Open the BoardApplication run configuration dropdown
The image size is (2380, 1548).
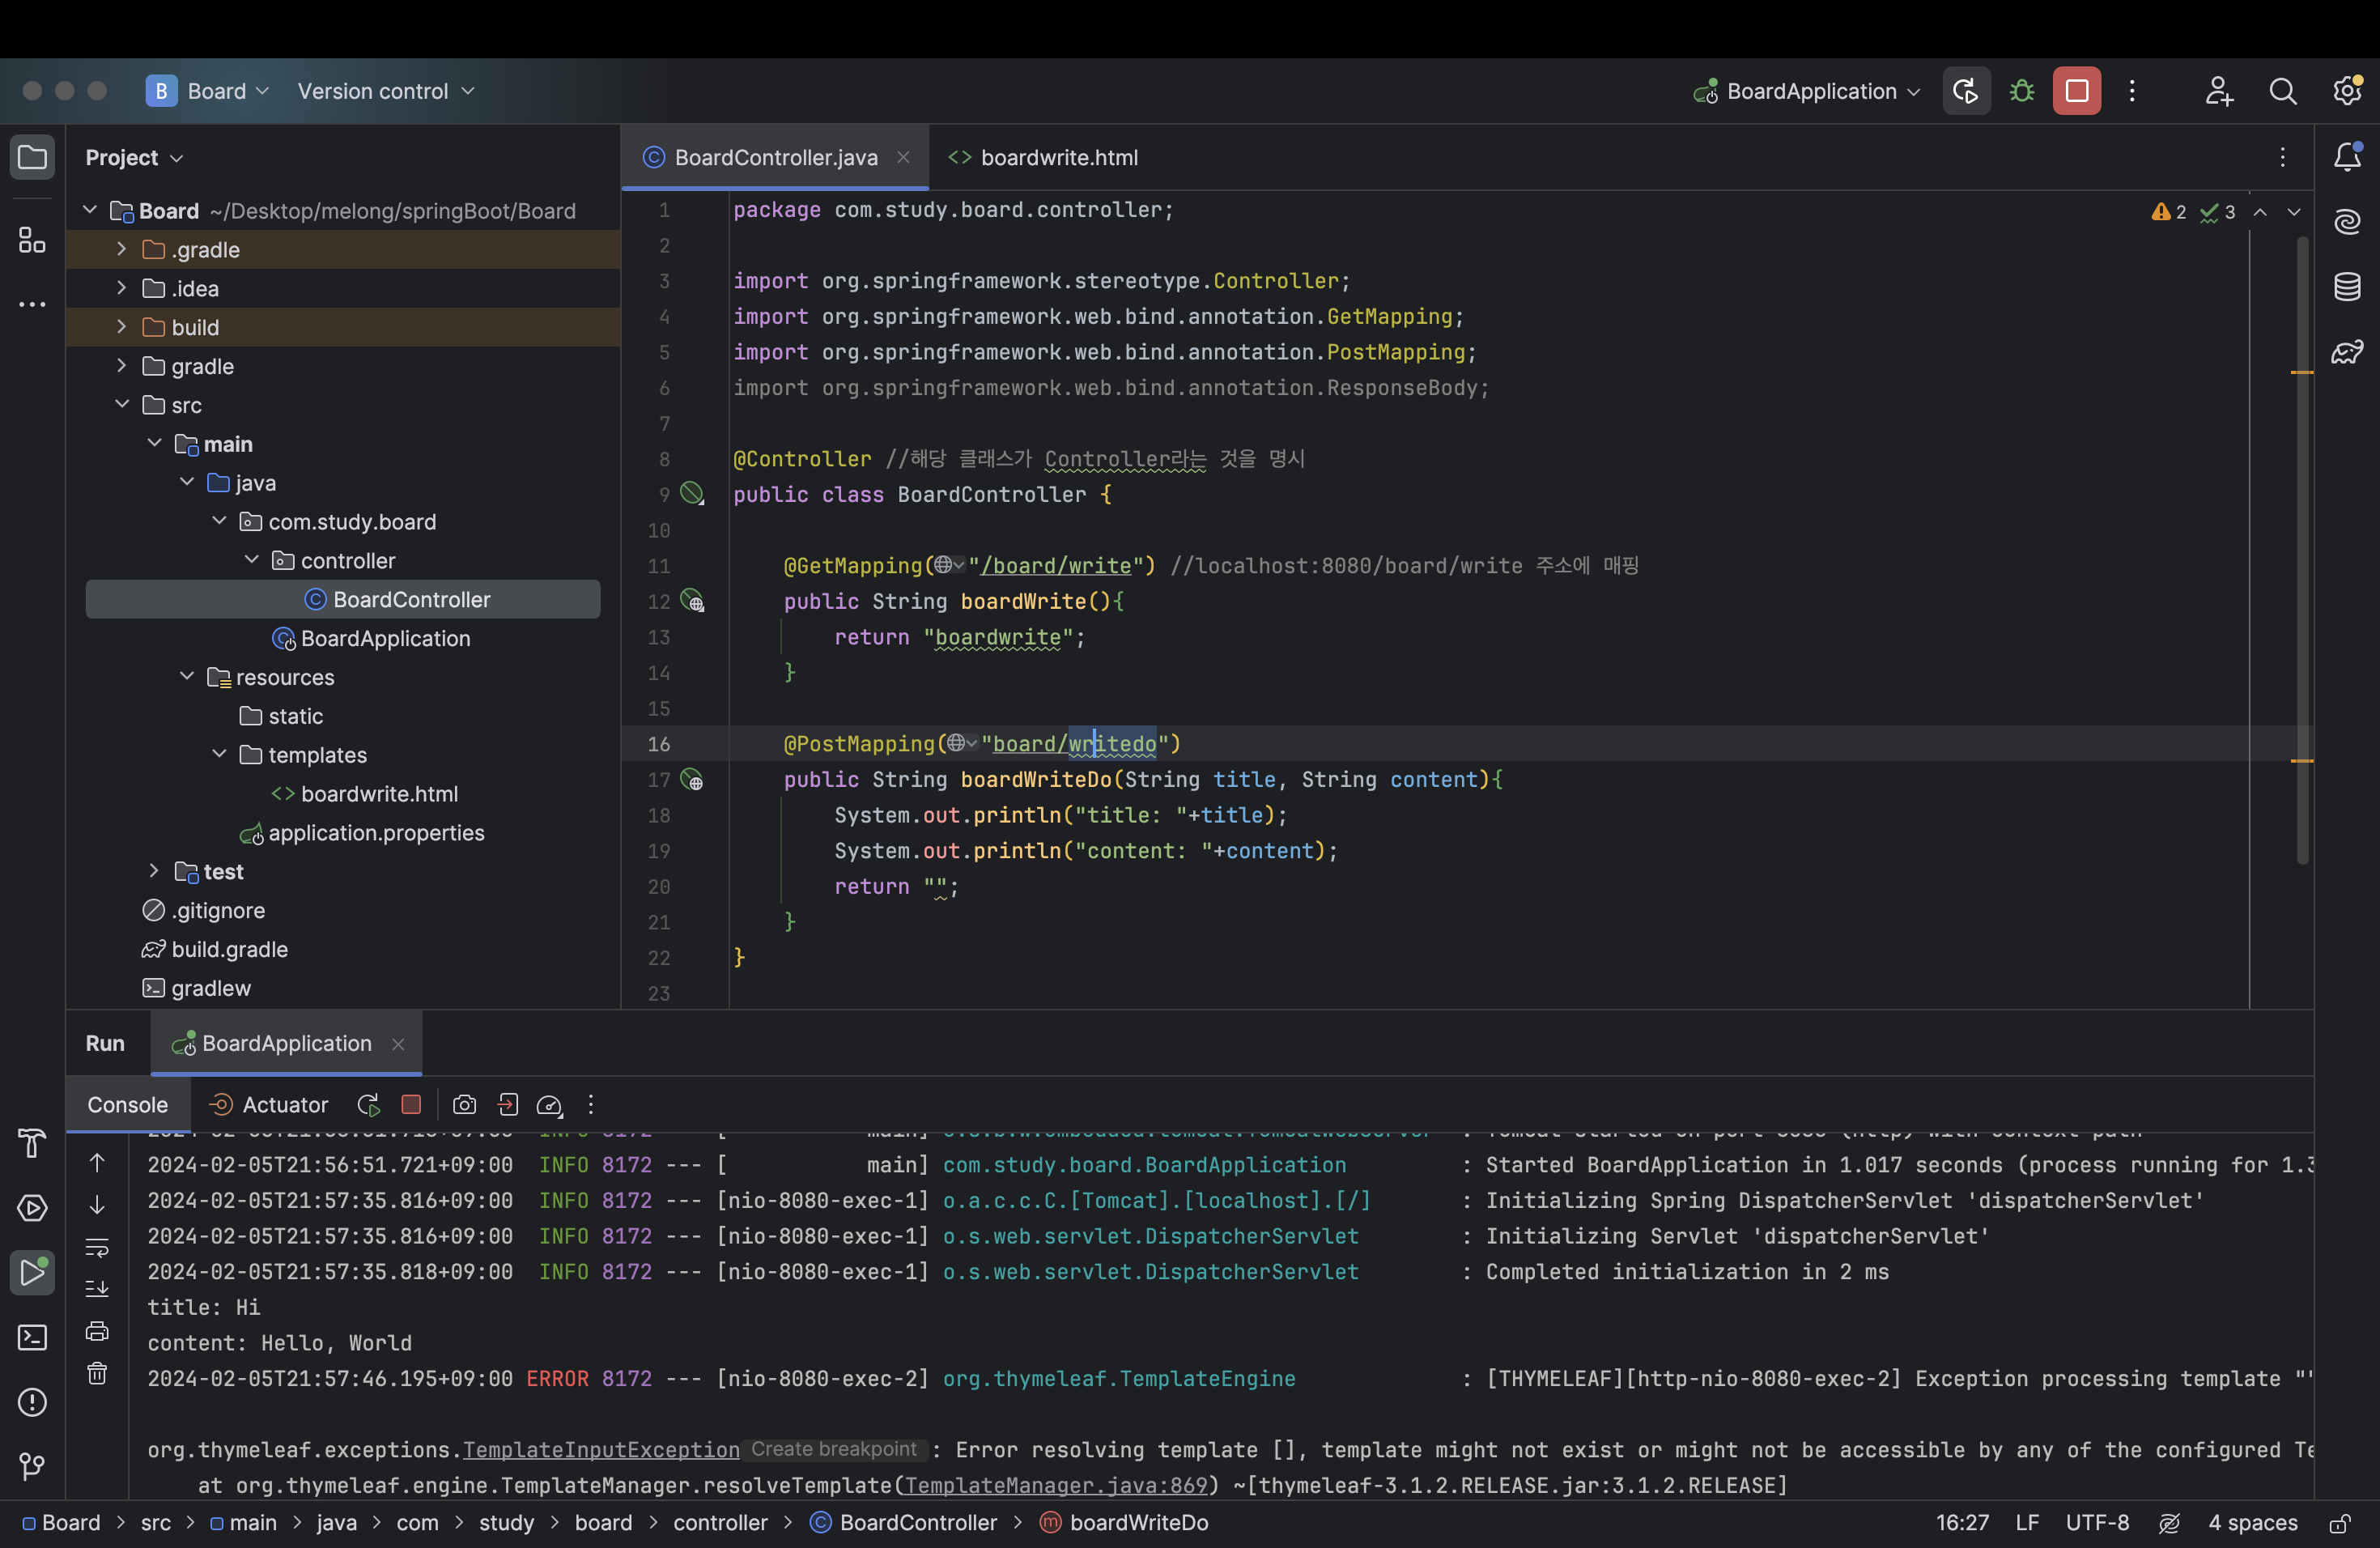[x=1810, y=91]
